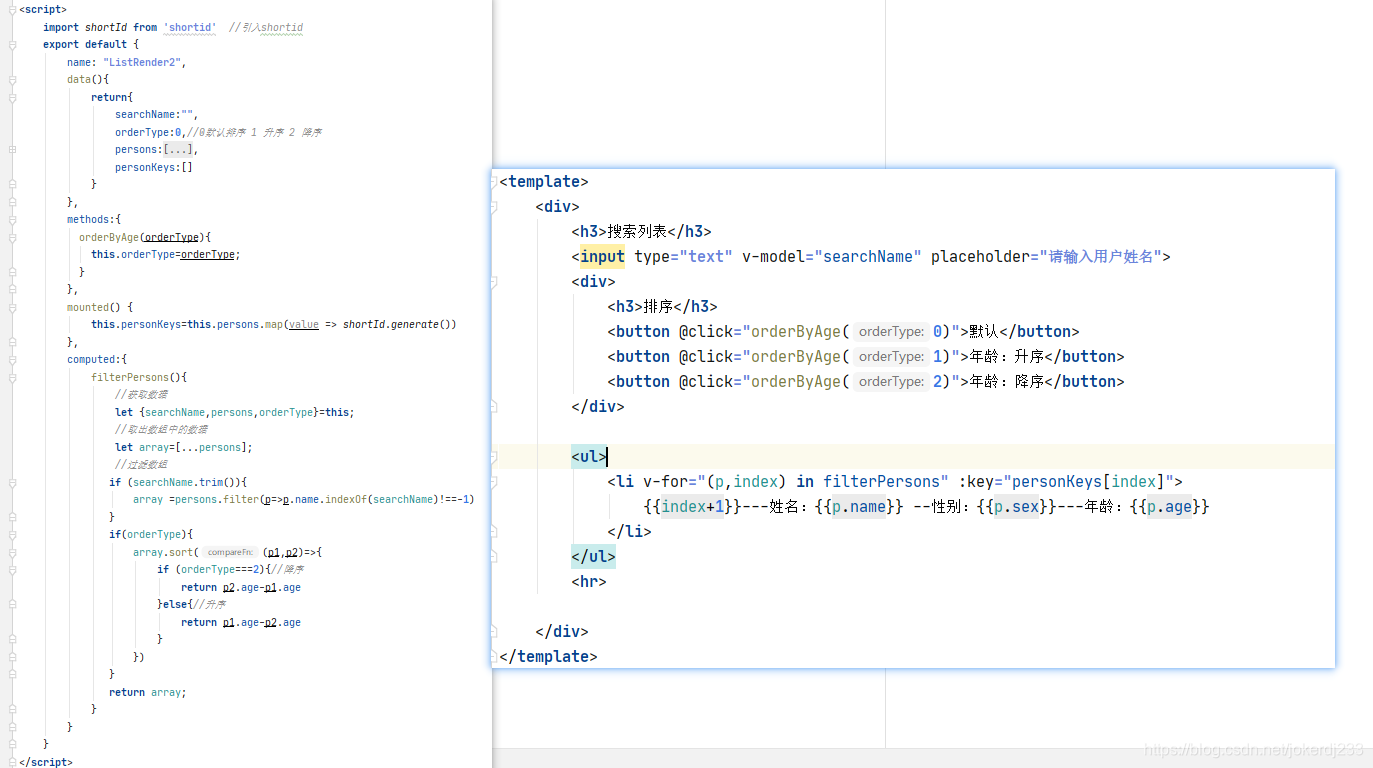Viewport: 1373px width, 768px height.
Task: Collapse the data() function in gutter
Action: pyautogui.click(x=12, y=80)
